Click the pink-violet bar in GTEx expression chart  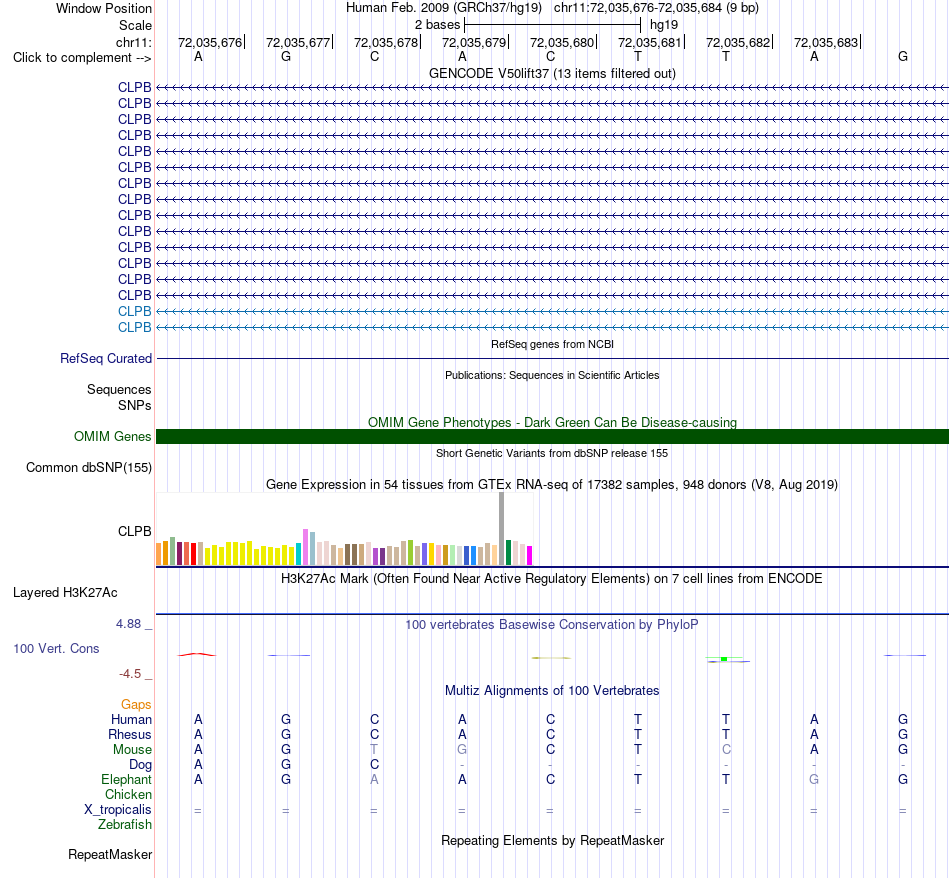pos(306,547)
